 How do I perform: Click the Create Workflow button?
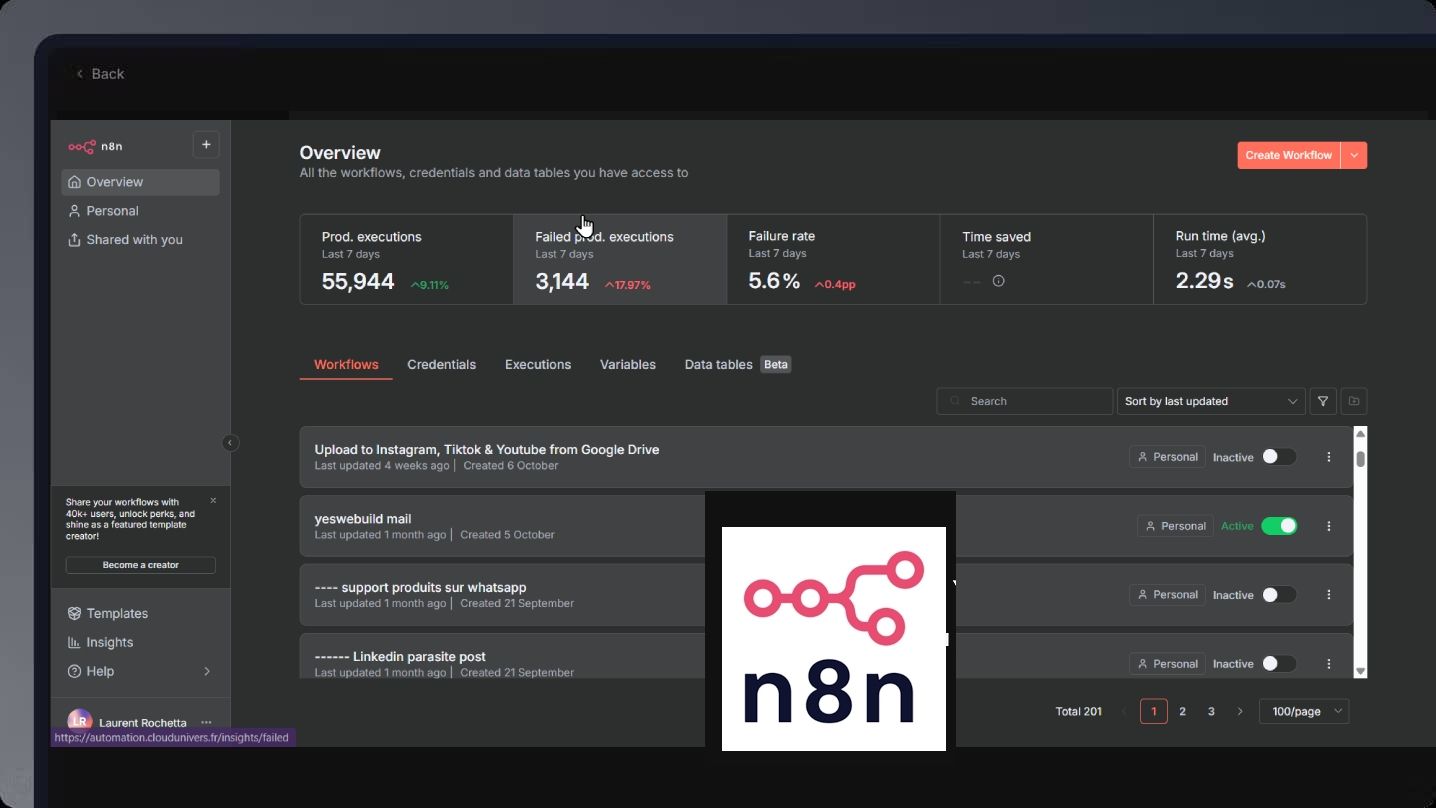click(x=1288, y=155)
